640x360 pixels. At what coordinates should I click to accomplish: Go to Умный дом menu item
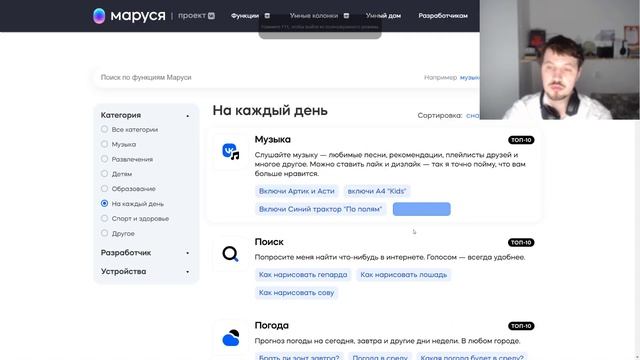click(383, 16)
